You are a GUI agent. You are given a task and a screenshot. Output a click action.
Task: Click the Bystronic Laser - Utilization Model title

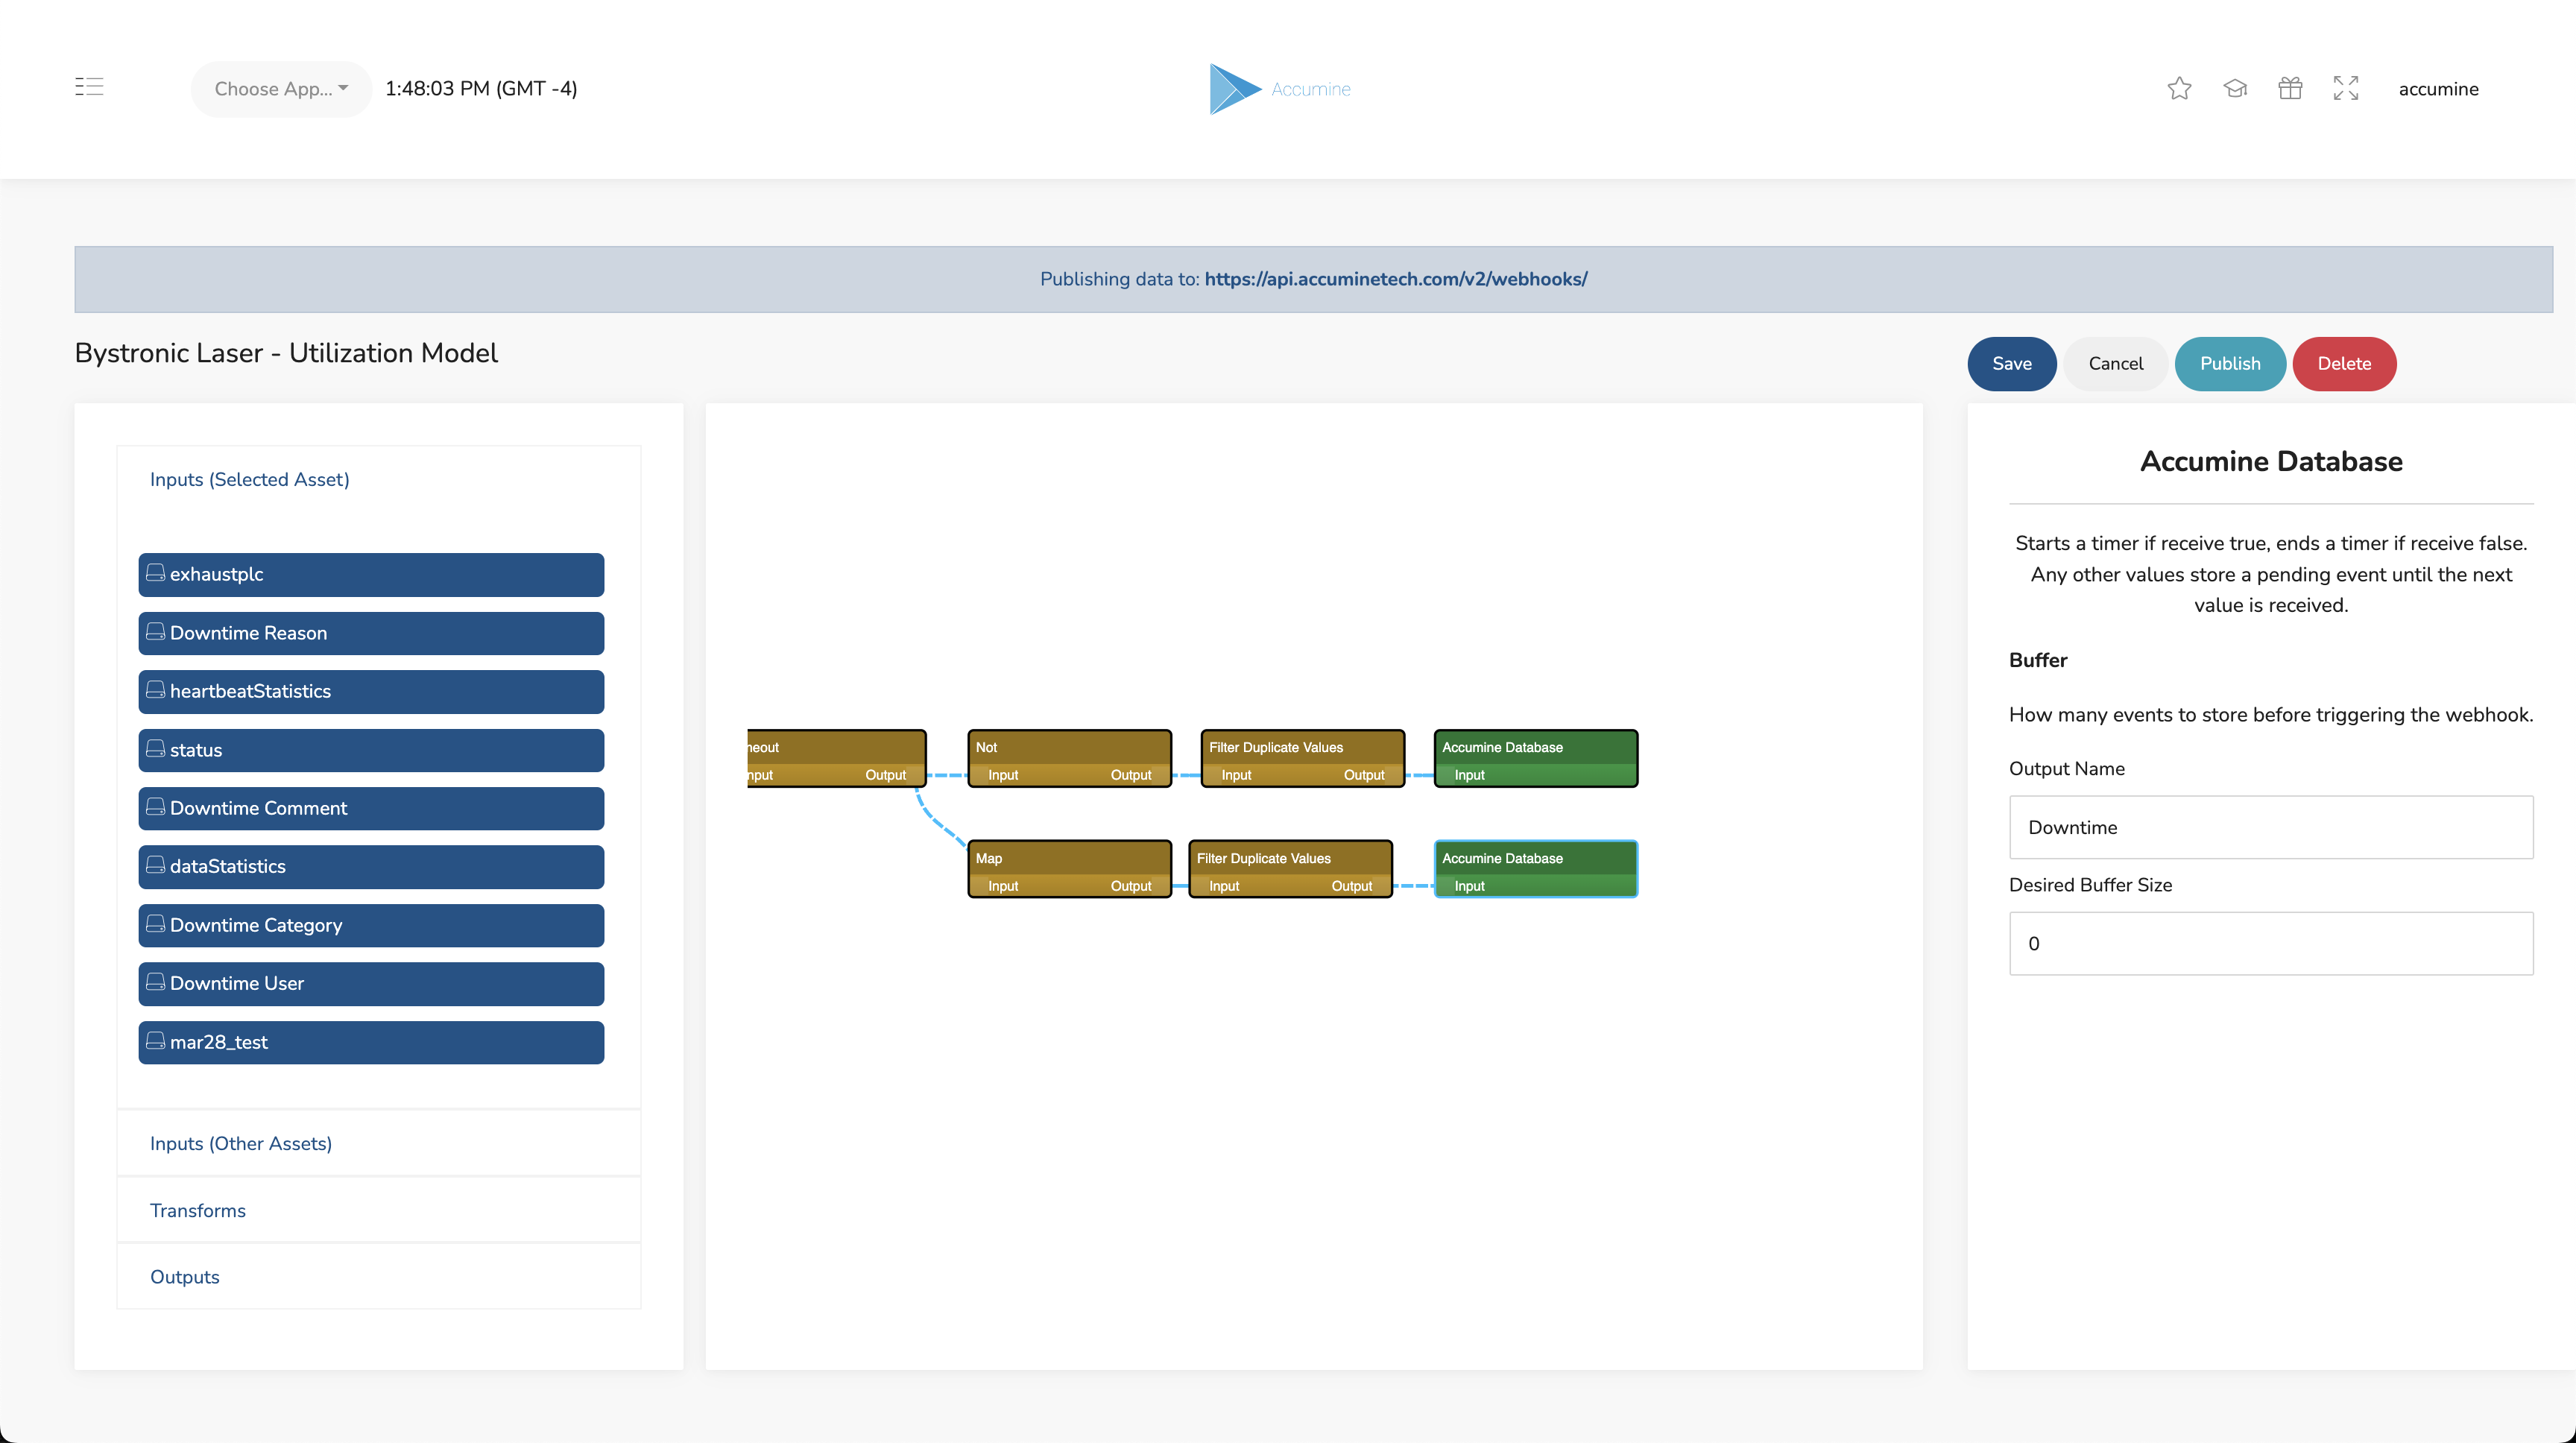tap(286, 353)
